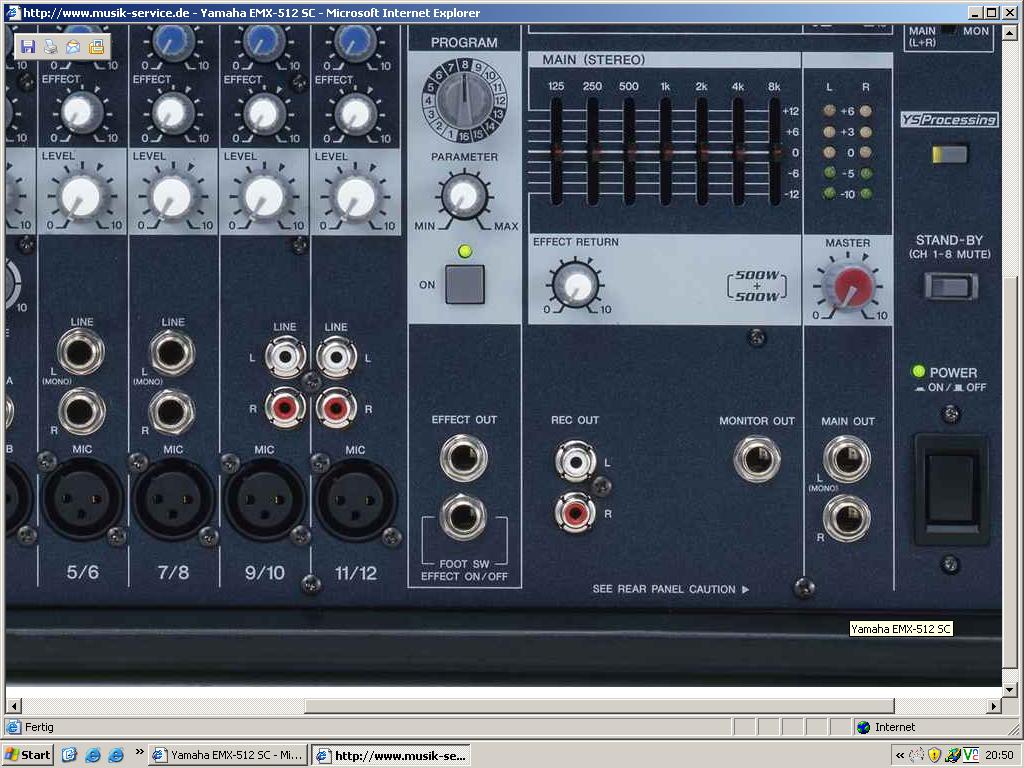Click the 1k EQ slider in picture

665,152
